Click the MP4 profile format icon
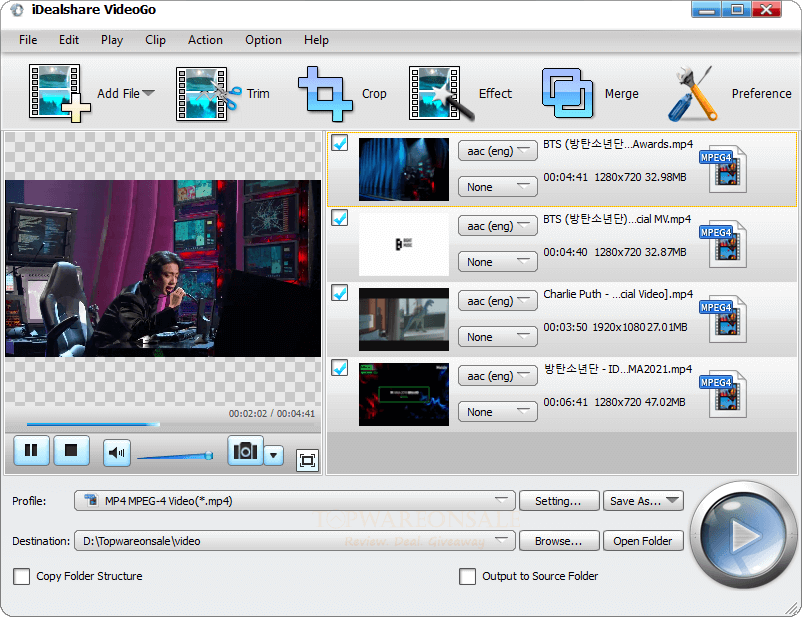Viewport: 802px width, 617px height. [x=91, y=500]
